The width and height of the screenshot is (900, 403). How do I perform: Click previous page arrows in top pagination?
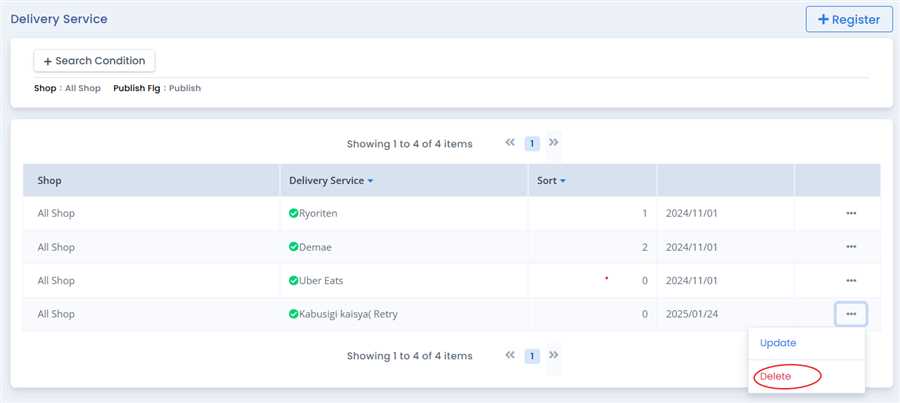click(510, 143)
